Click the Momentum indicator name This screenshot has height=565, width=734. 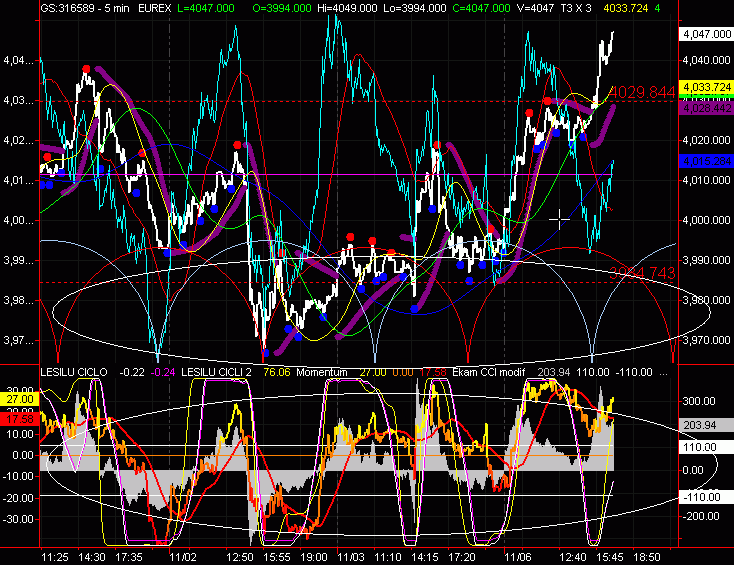[322, 372]
